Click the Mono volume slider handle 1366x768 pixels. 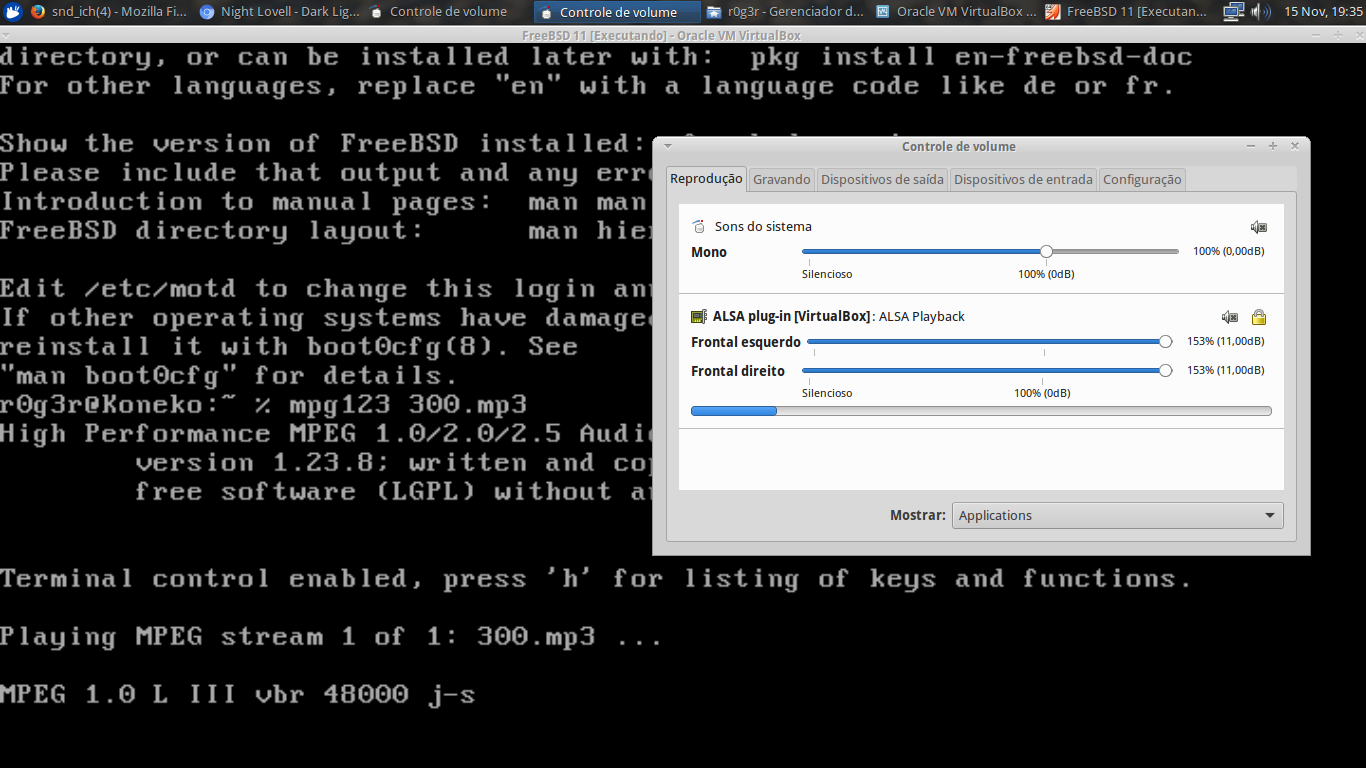tap(1046, 252)
